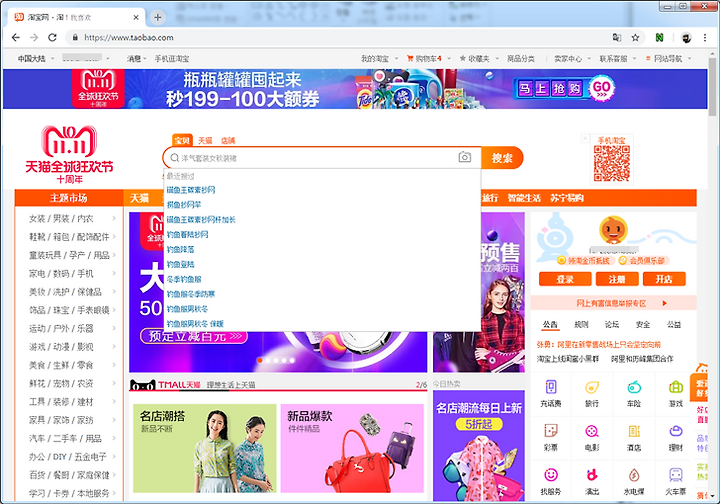Screen dimensions: 720x504
Task: Switch to the 公益 charity tab
Action: point(674,325)
